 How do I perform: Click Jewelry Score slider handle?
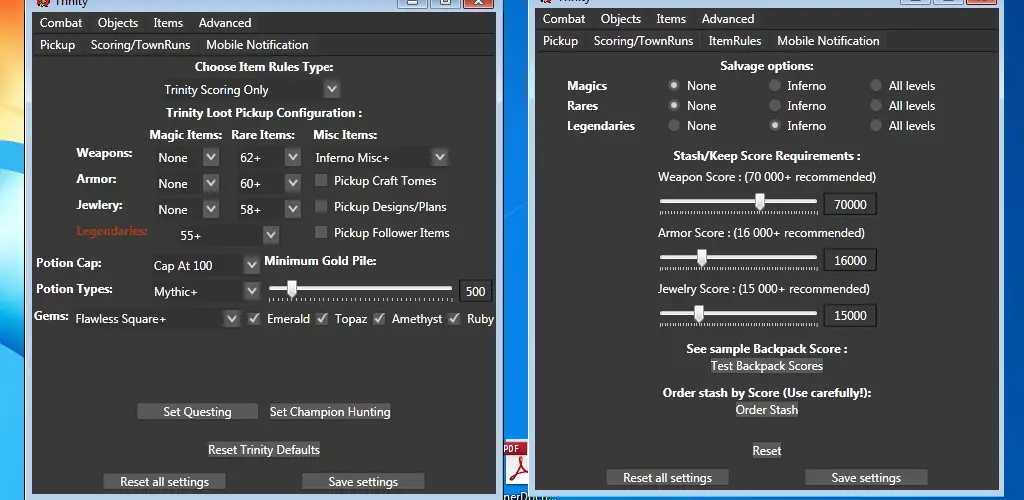[699, 313]
